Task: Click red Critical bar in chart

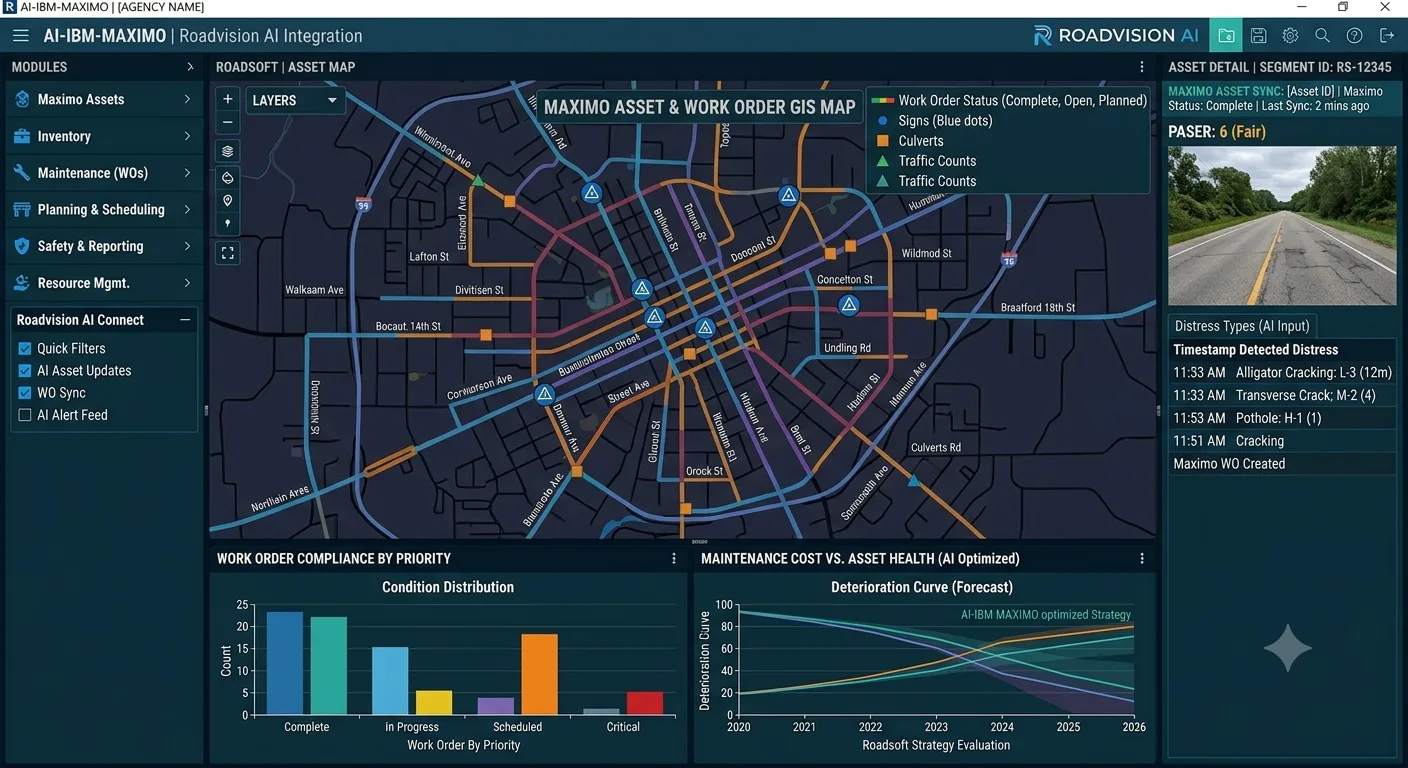Action: 645,703
